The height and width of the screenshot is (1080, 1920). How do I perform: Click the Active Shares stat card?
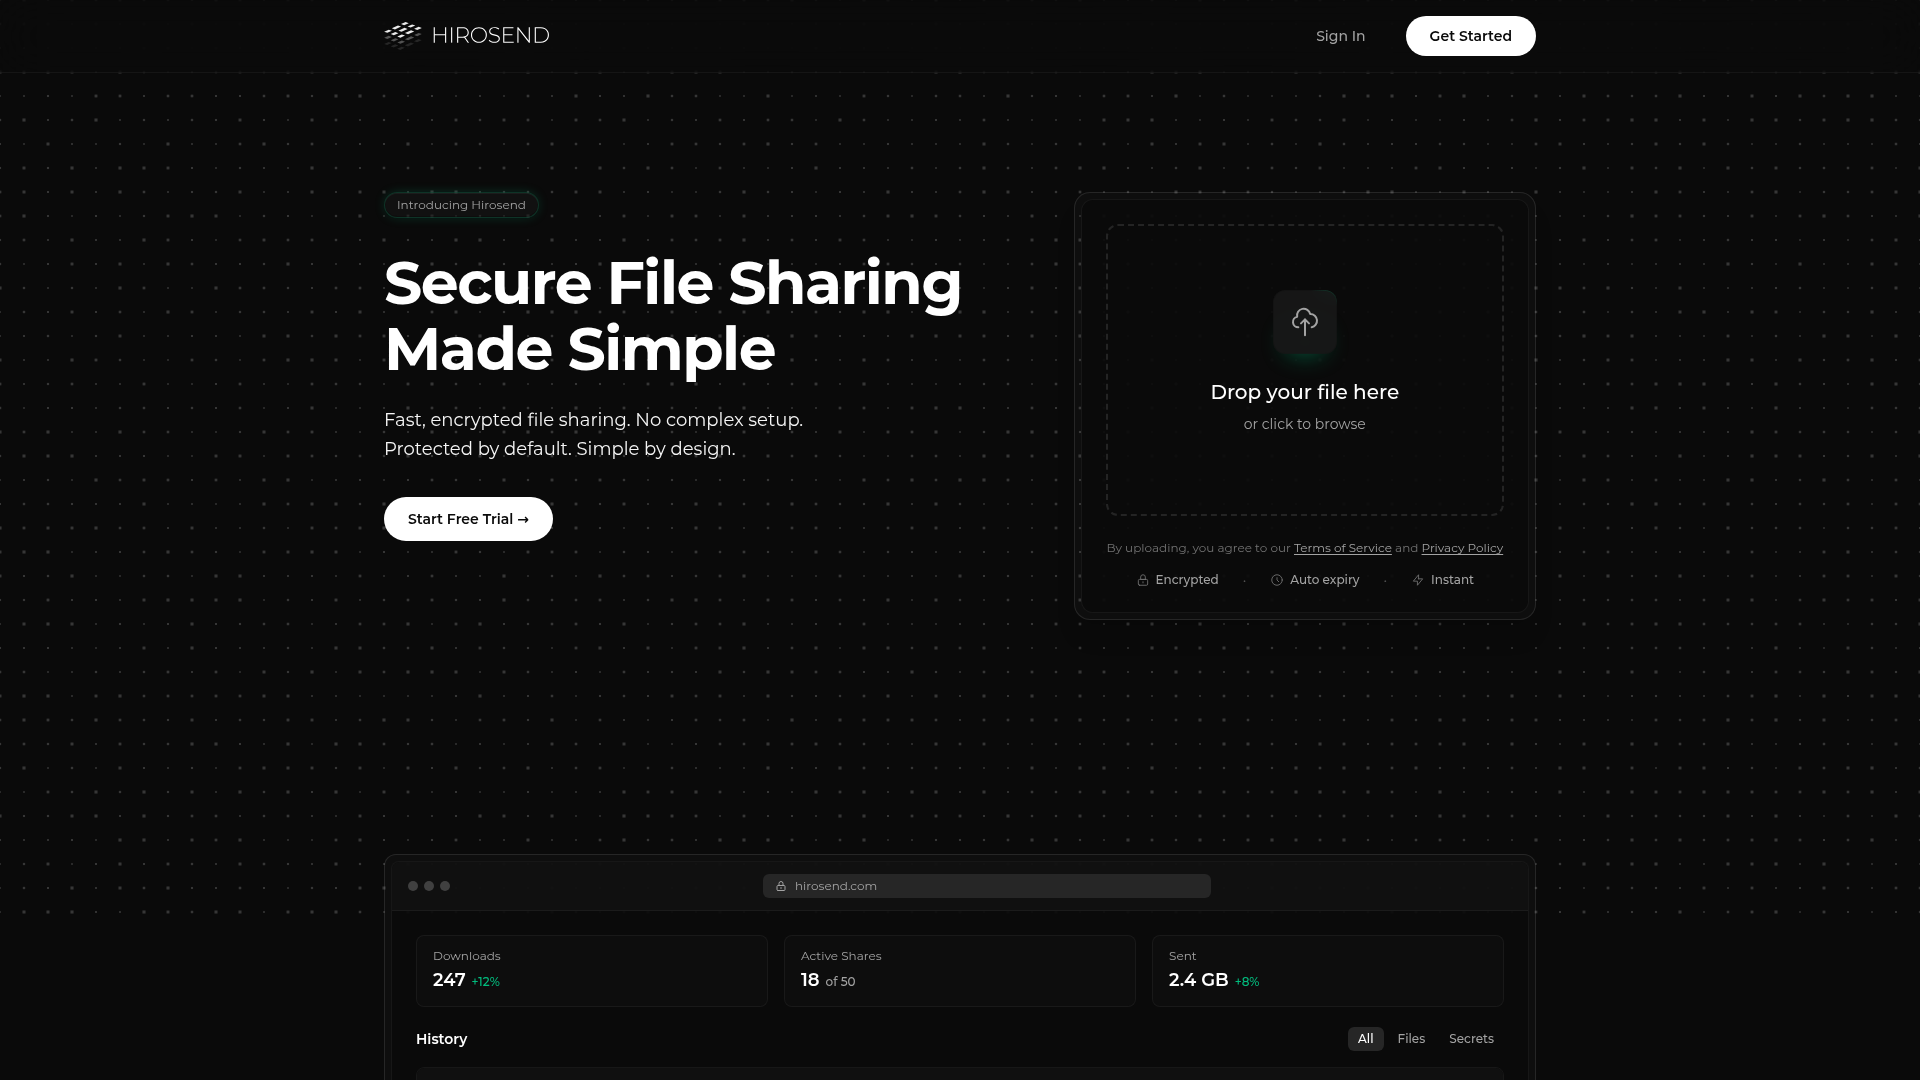pyautogui.click(x=959, y=970)
